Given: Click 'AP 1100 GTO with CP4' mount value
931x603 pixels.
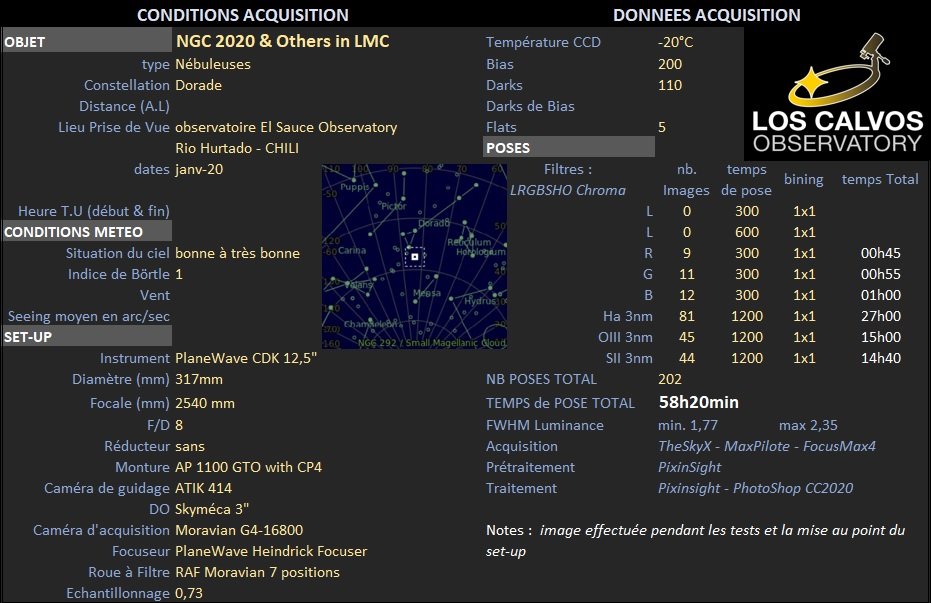Looking at the screenshot, I should (x=248, y=467).
